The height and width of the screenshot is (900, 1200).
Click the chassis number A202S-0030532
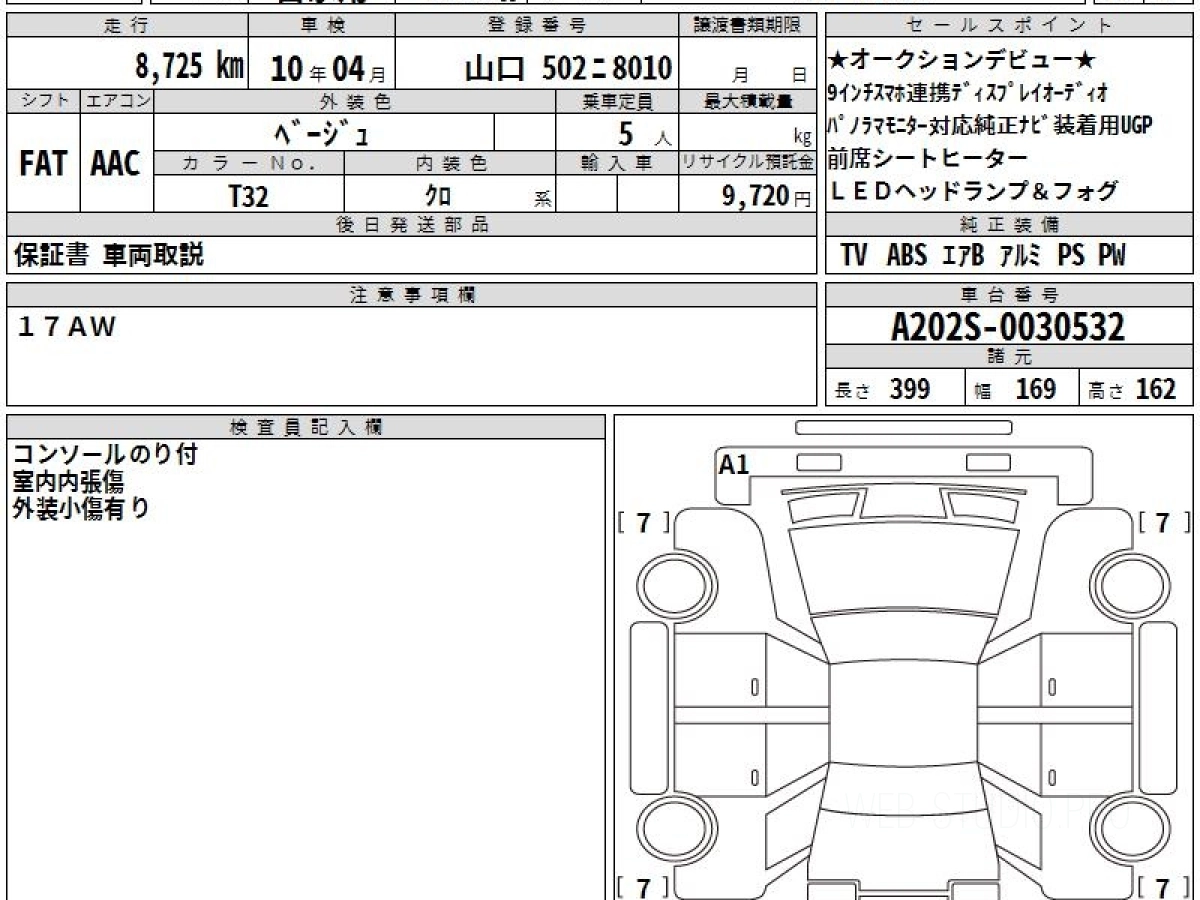1008,327
